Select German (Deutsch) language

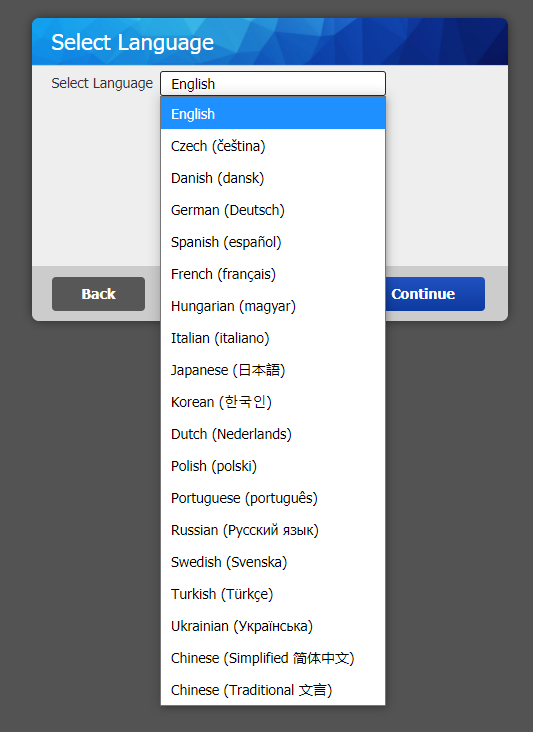[x=273, y=210]
